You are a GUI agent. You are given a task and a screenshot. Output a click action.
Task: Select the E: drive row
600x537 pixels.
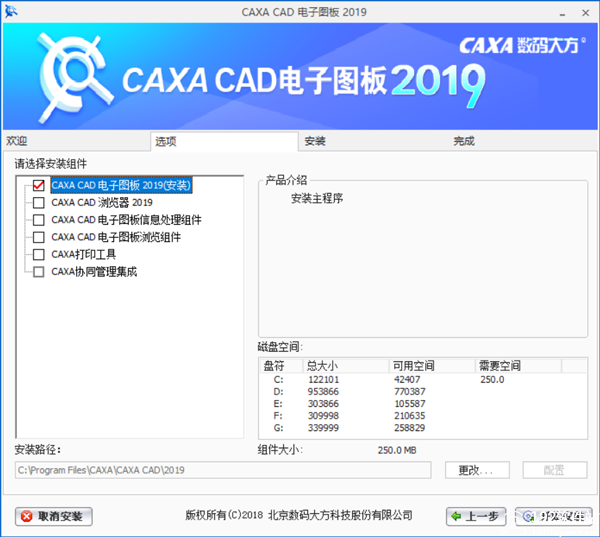(x=423, y=404)
